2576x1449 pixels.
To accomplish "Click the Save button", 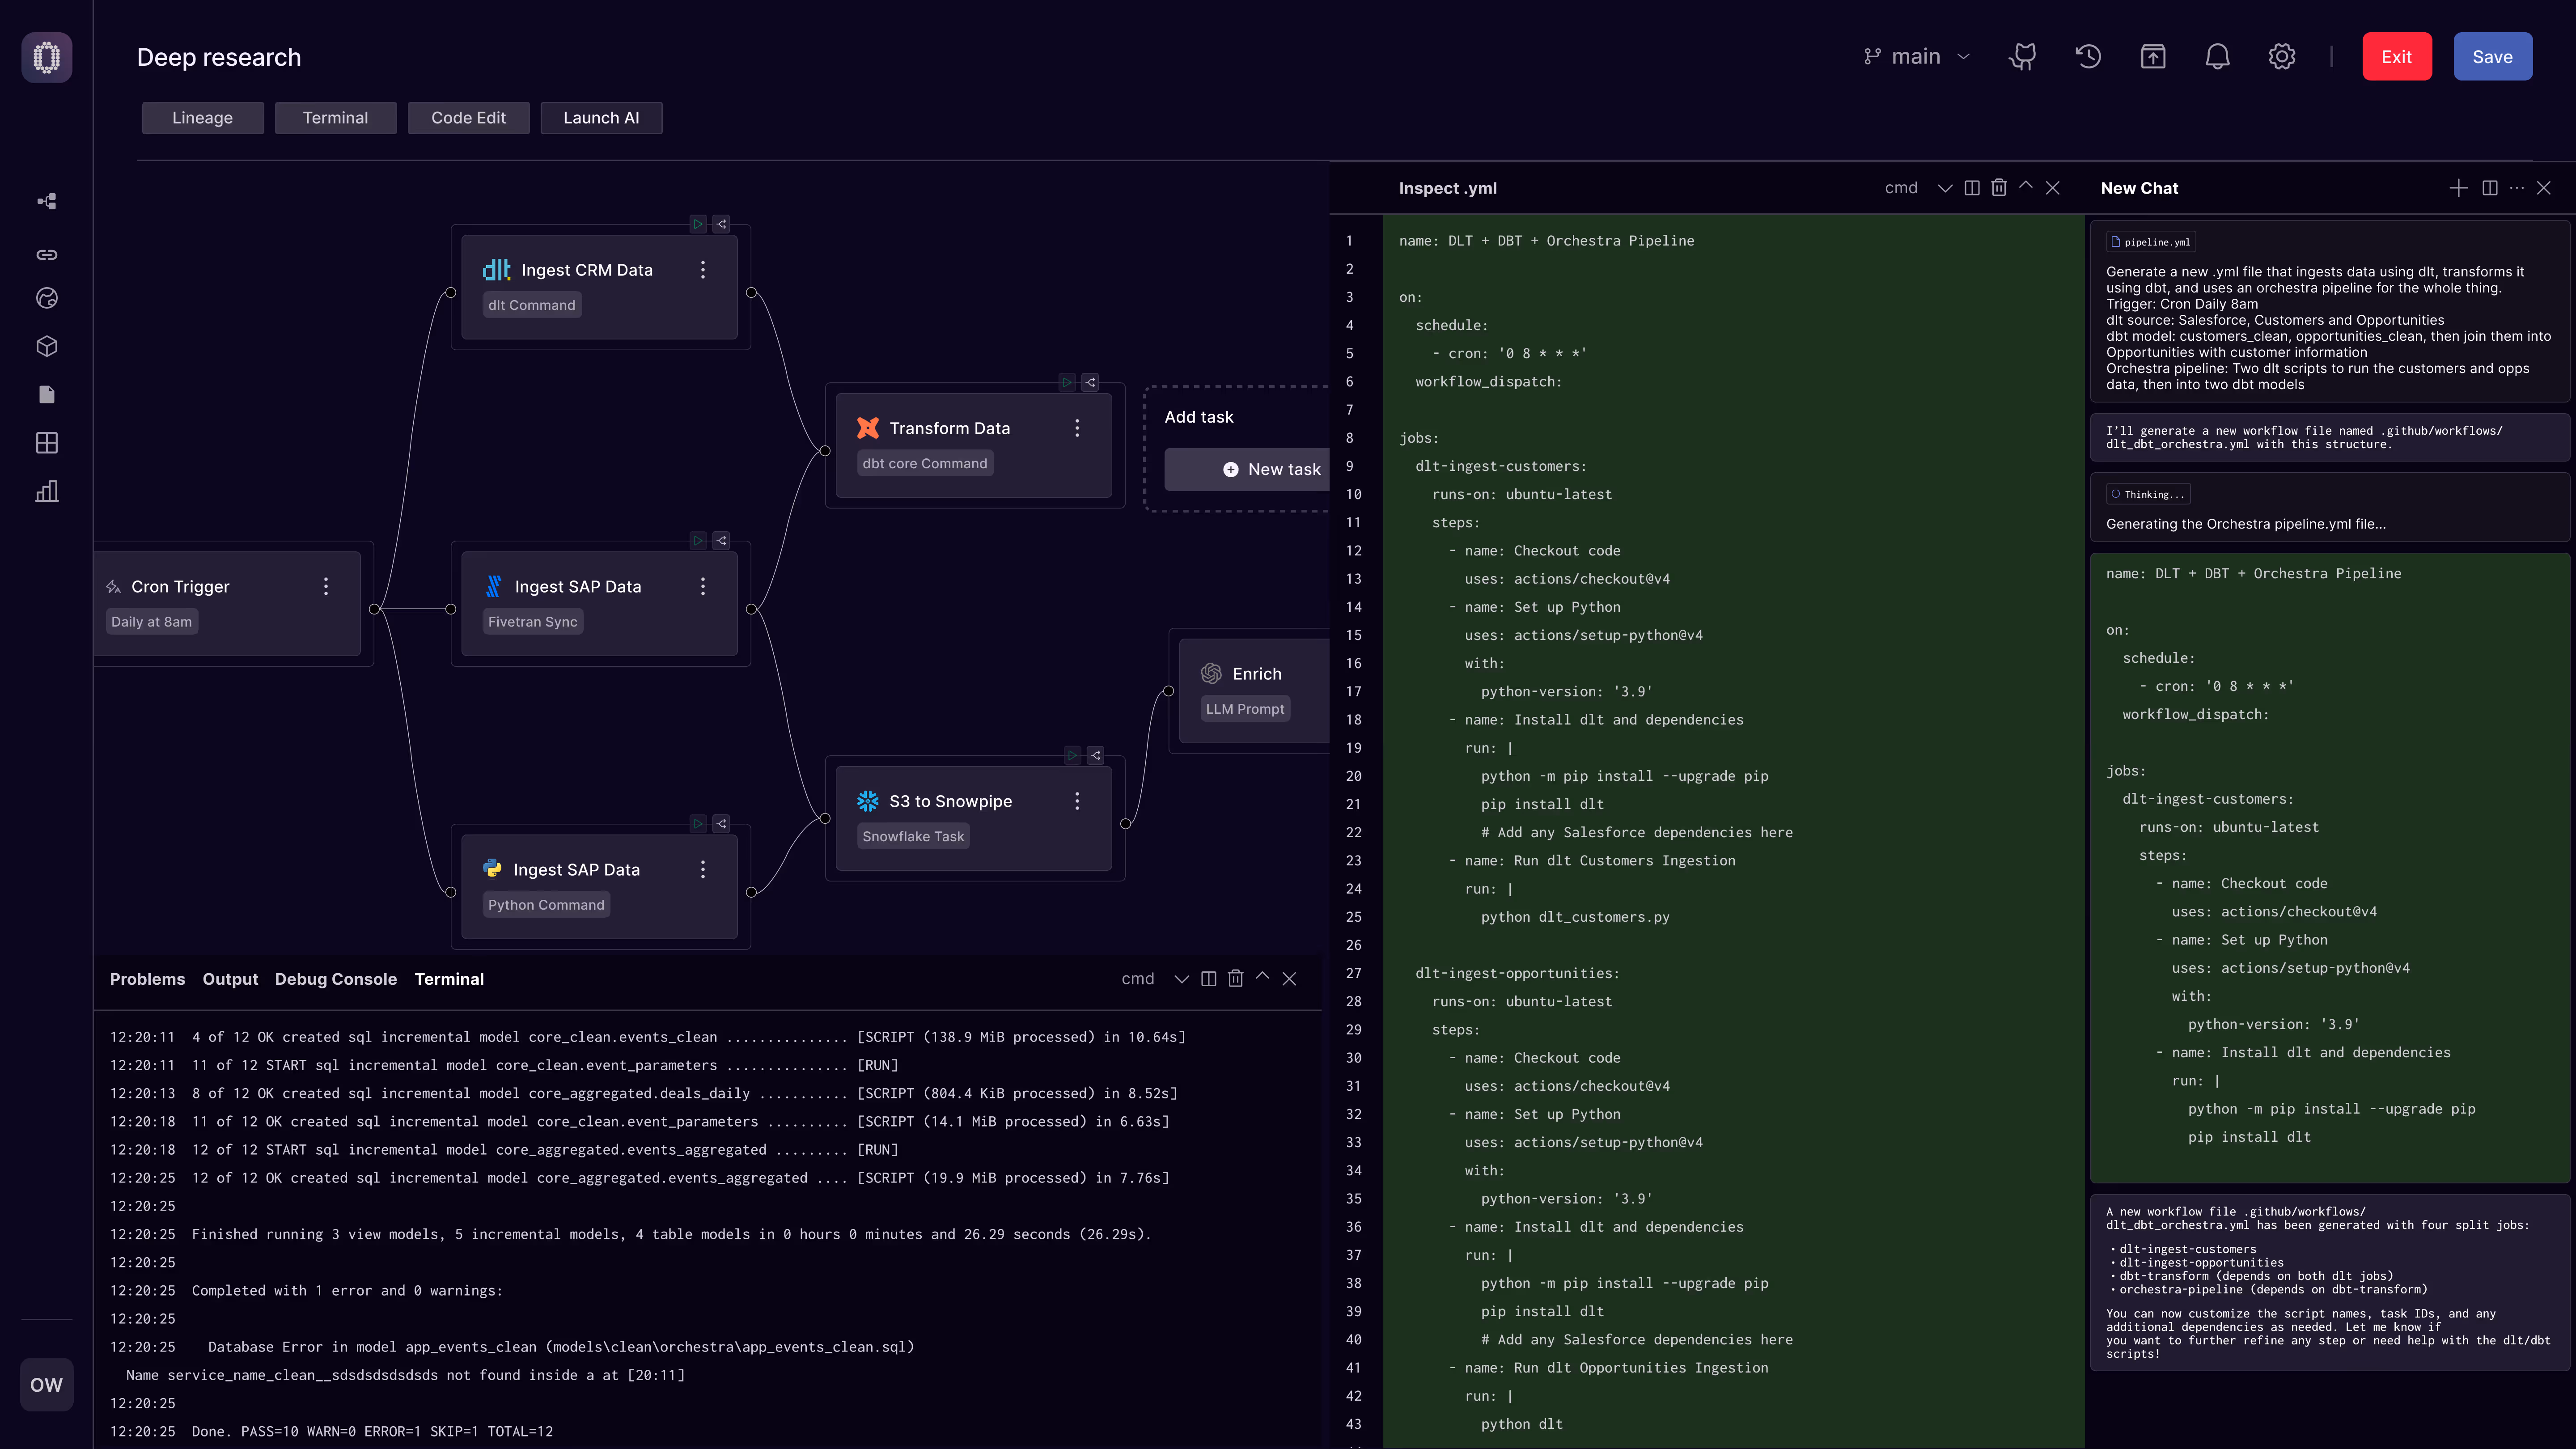I will (2492, 56).
